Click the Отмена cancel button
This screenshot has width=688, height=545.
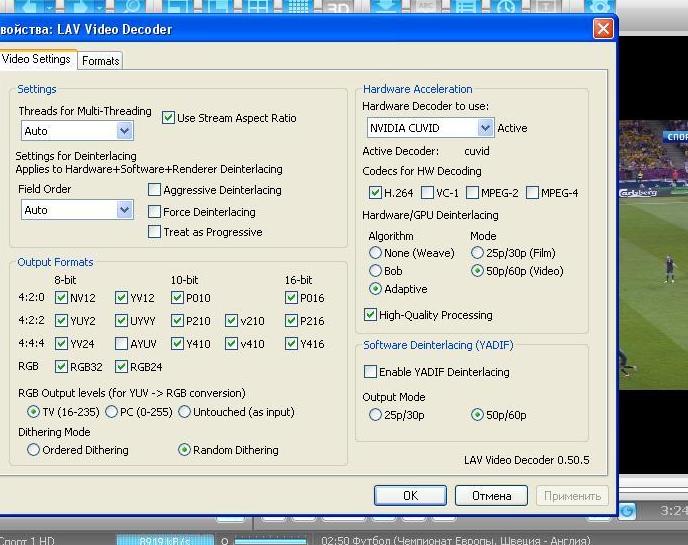pyautogui.click(x=491, y=495)
